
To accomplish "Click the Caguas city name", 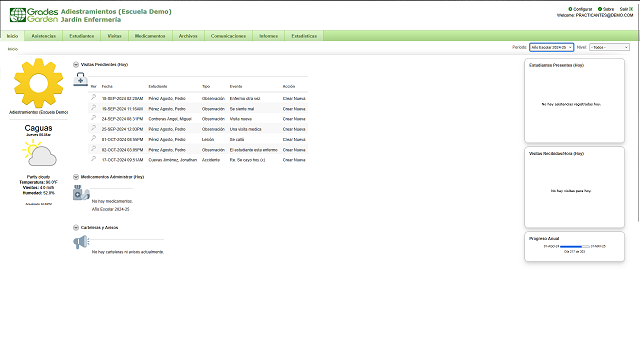I will pyautogui.click(x=38, y=128).
